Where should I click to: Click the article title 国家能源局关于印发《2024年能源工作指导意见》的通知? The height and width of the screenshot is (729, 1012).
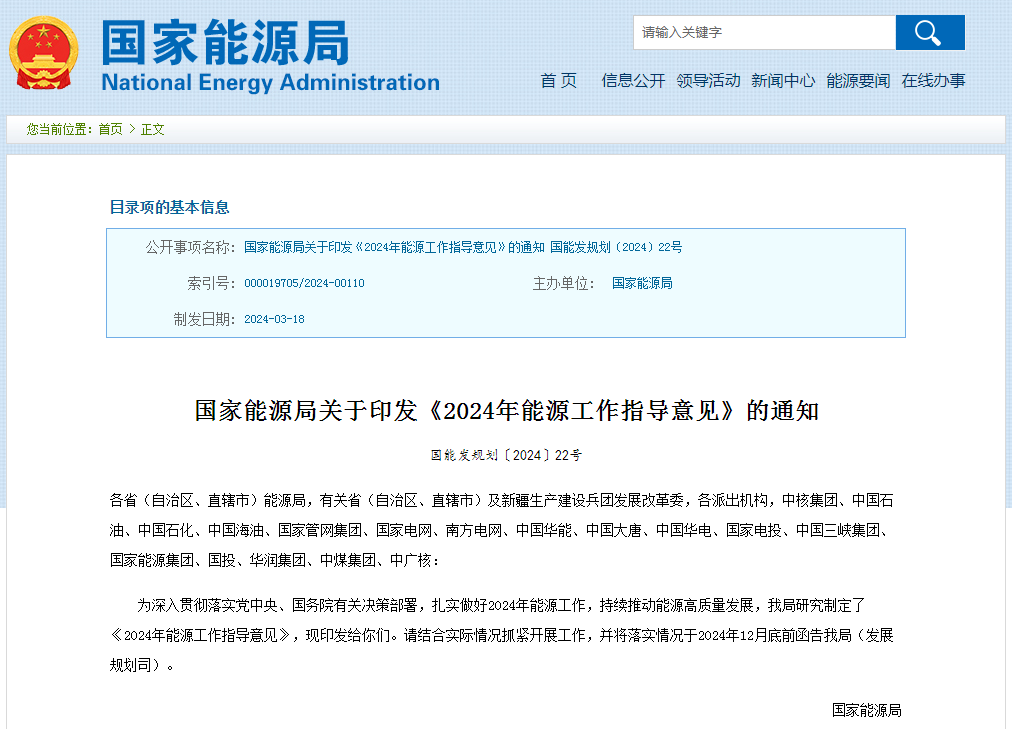pos(507,411)
